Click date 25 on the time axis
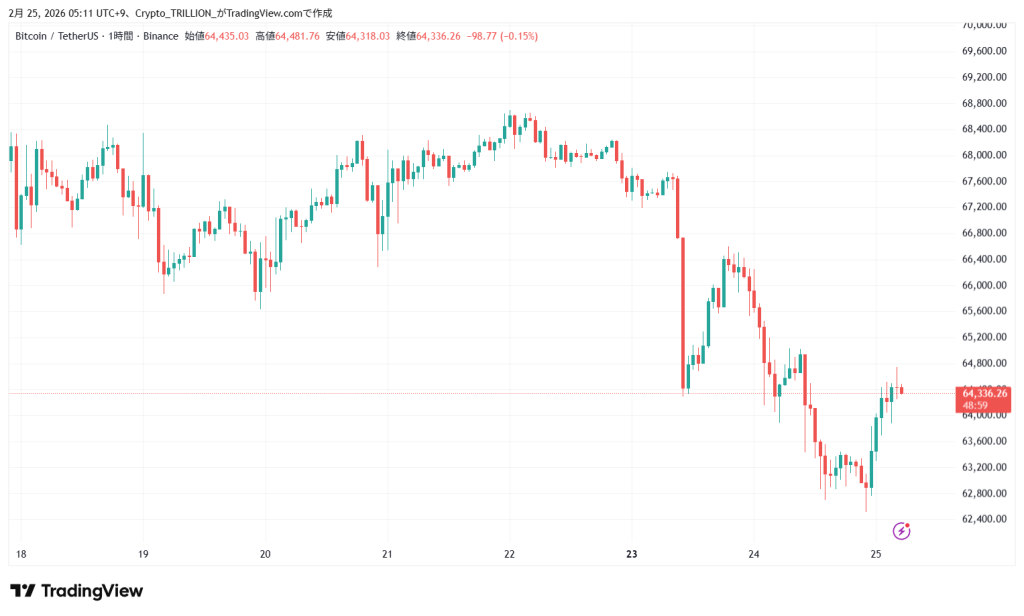The width and height of the screenshot is (1024, 616). 876,554
